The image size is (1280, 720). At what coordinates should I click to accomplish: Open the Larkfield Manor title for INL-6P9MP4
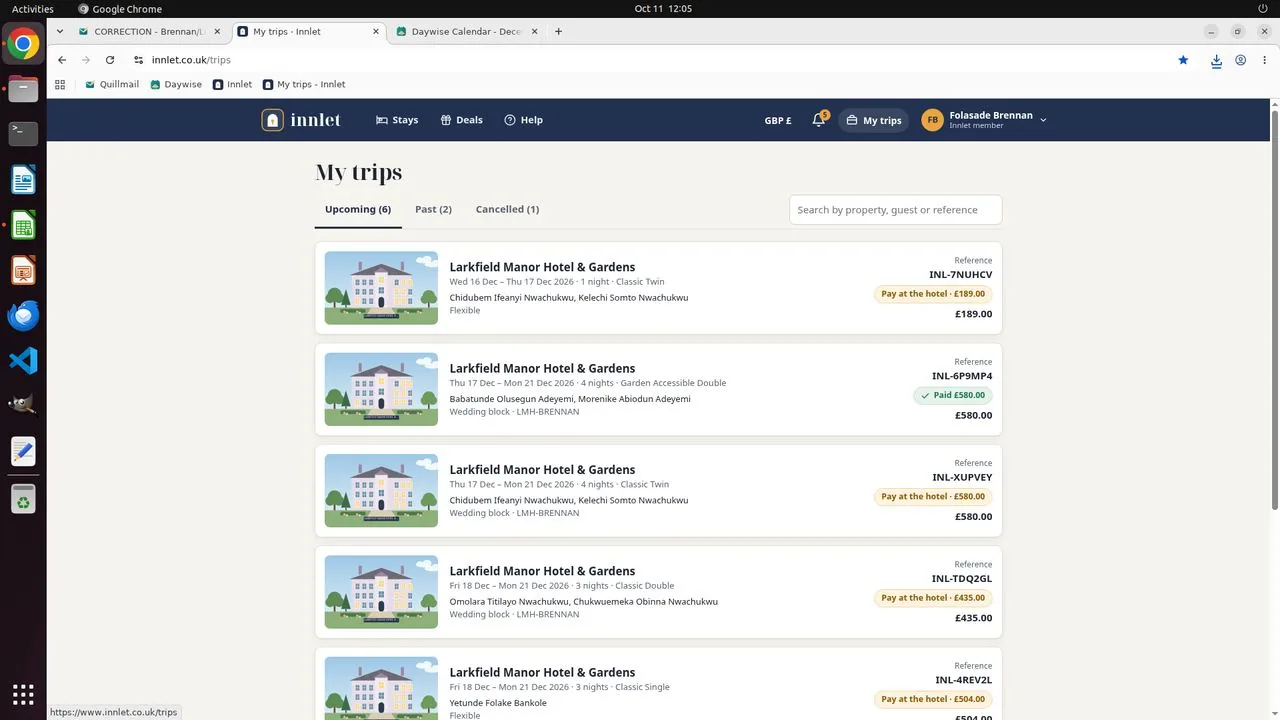tap(542, 368)
